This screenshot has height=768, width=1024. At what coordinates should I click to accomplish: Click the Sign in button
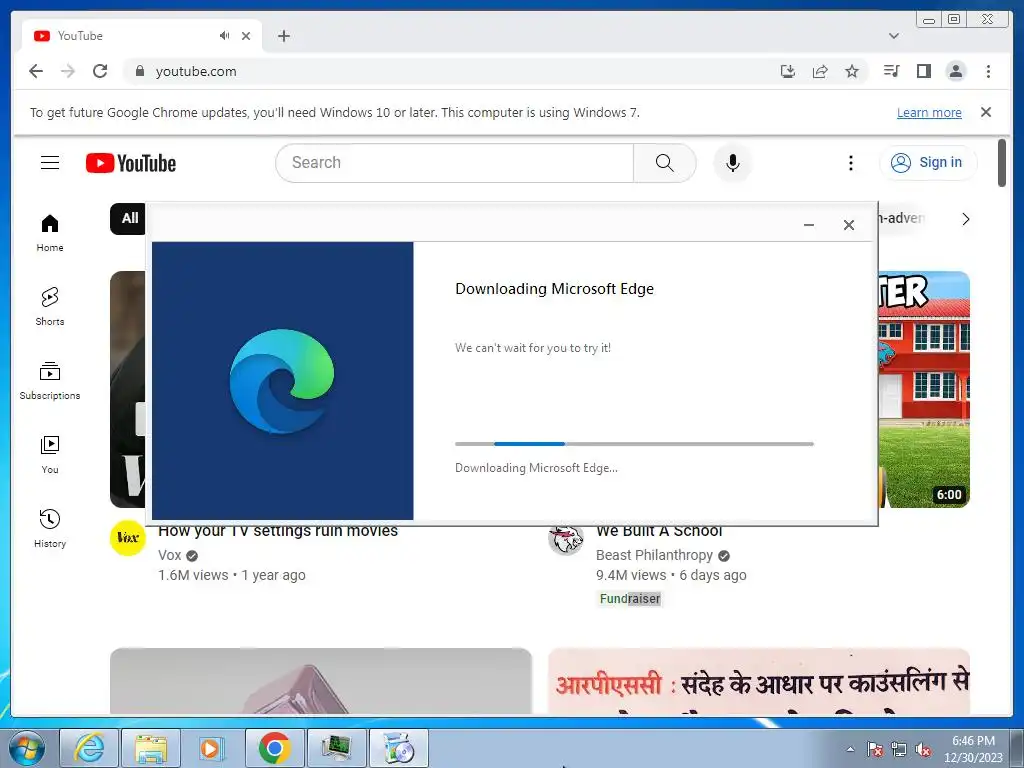(928, 163)
